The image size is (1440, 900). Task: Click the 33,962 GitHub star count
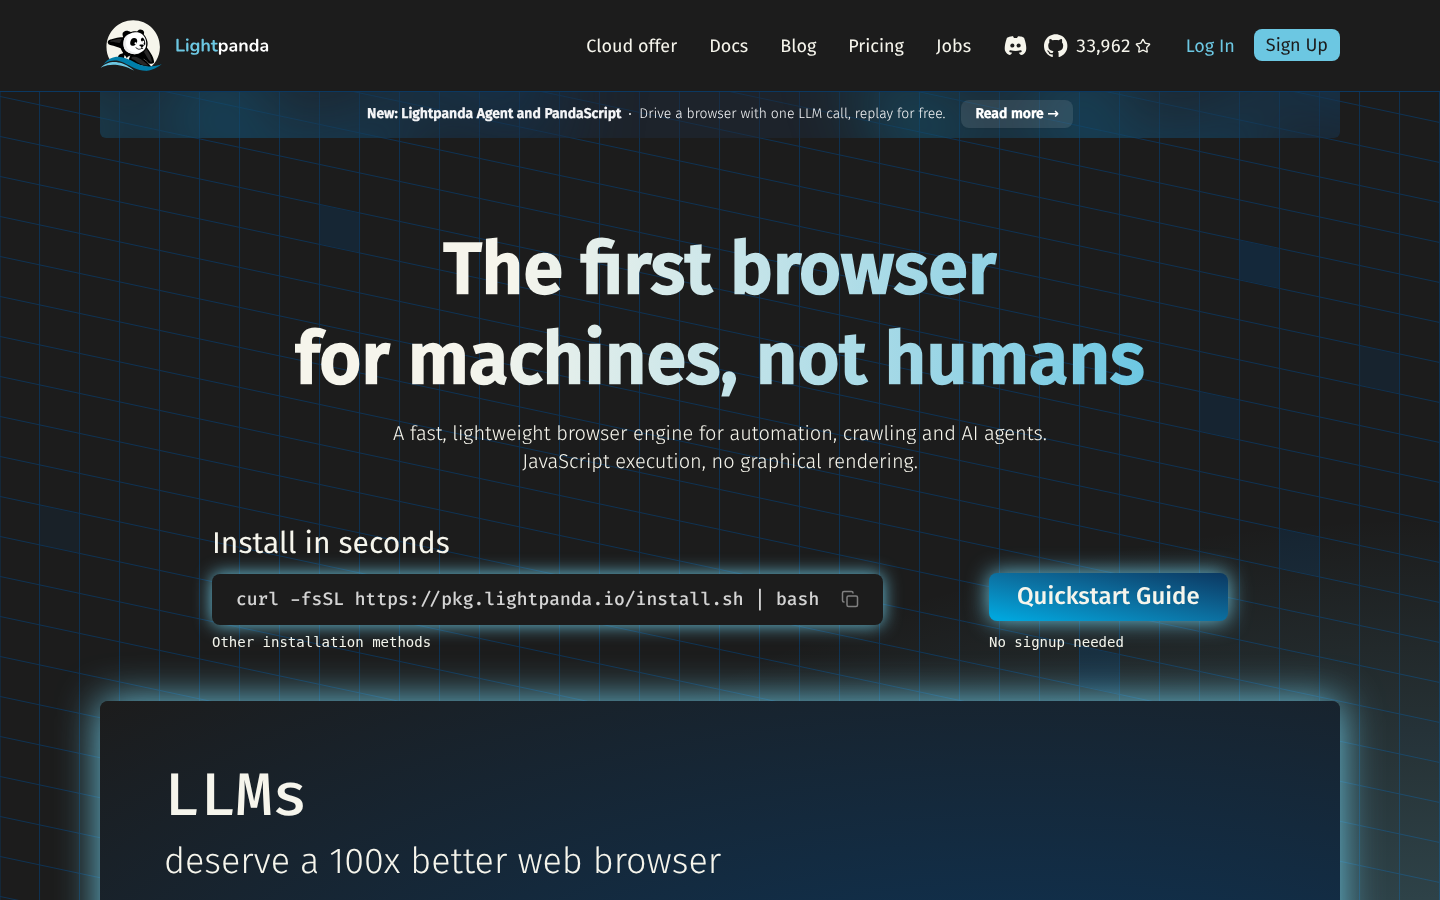(x=1103, y=46)
